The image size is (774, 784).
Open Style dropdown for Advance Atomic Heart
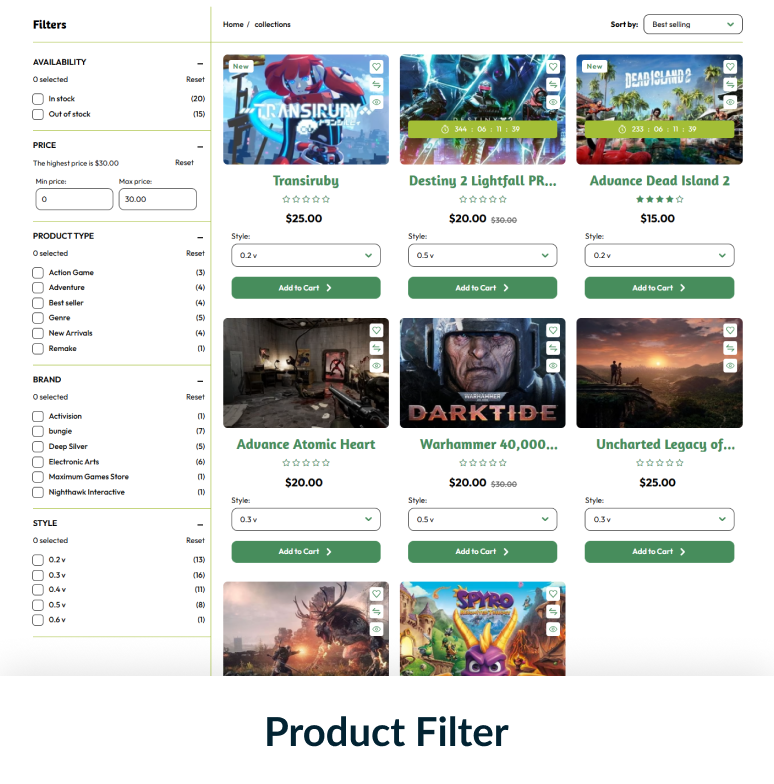point(306,520)
